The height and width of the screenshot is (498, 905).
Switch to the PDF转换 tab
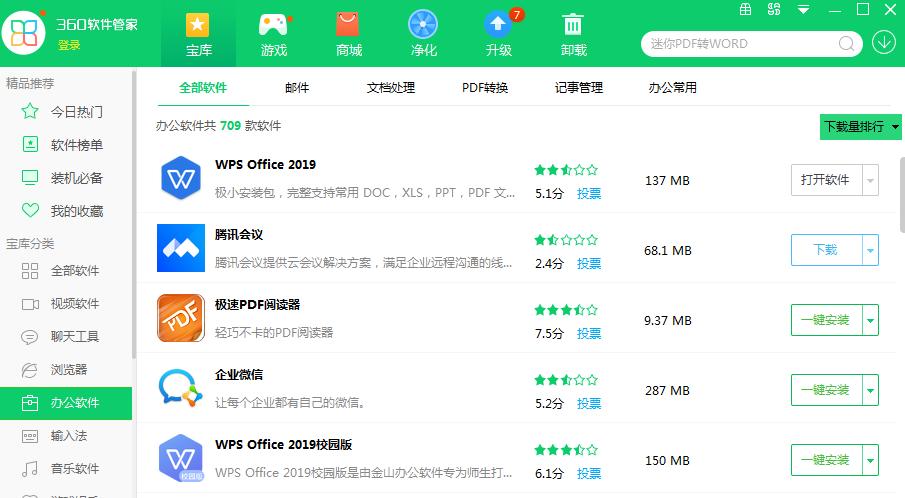(x=485, y=88)
